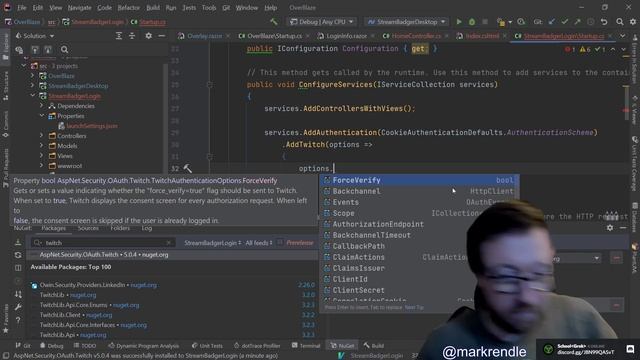Viewport: 640px width, 360px height.
Task: Click the NuGet search field containing twitch
Action: coord(103,242)
